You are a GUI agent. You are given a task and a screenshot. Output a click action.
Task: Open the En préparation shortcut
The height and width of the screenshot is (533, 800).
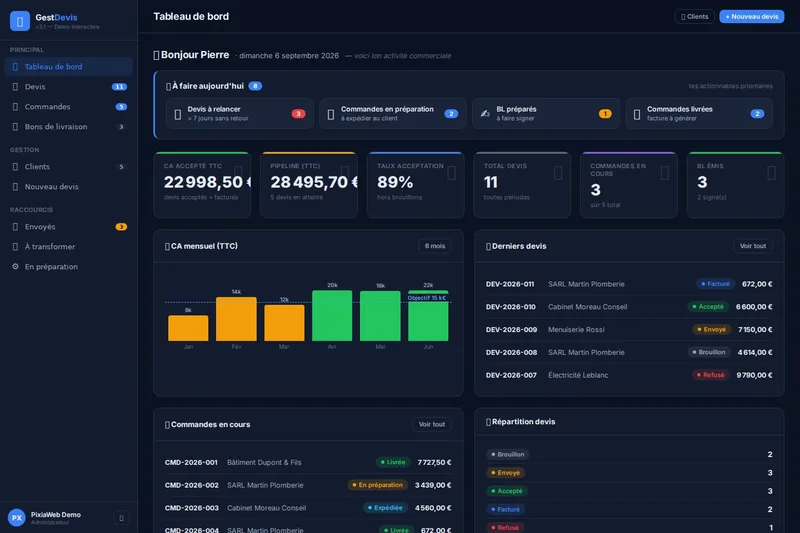68,266
